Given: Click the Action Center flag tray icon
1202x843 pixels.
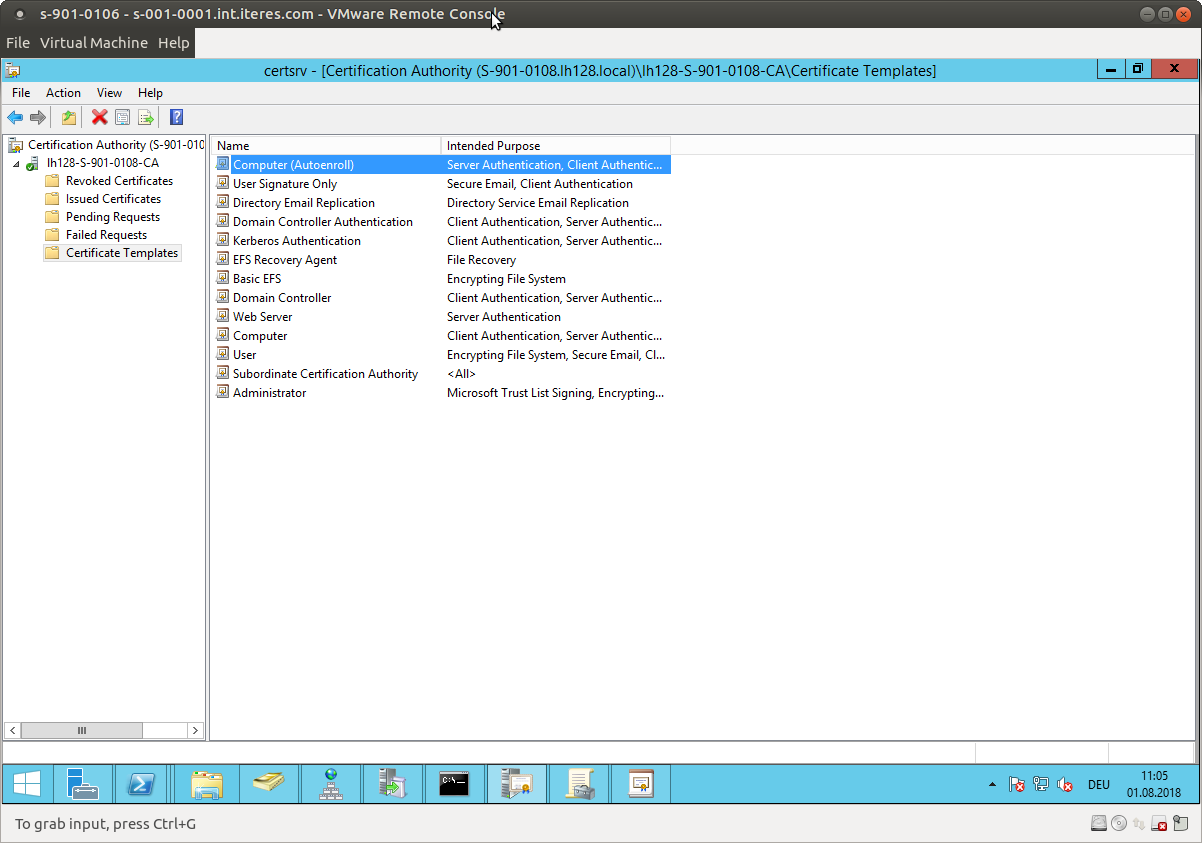Looking at the screenshot, I should [1016, 785].
